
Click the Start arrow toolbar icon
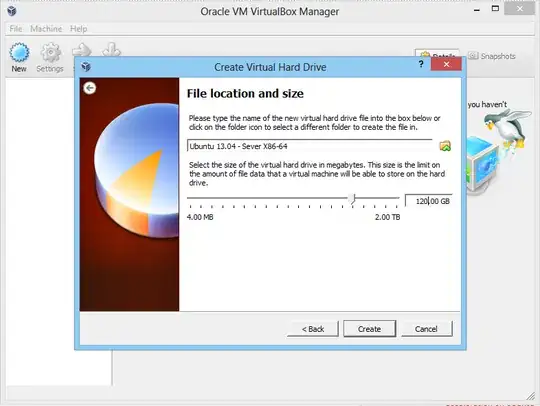[82, 50]
